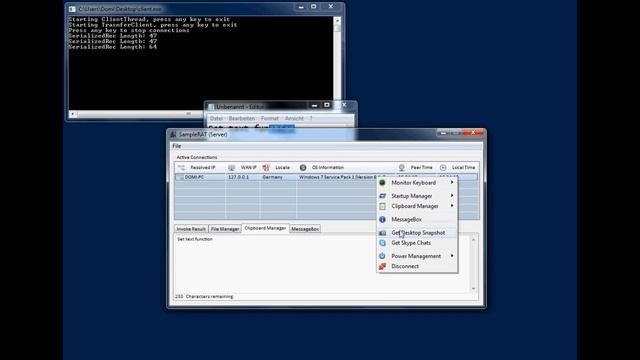This screenshot has width=640, height=360.
Task: Click the console window title bar icon
Action: [x=72, y=9]
